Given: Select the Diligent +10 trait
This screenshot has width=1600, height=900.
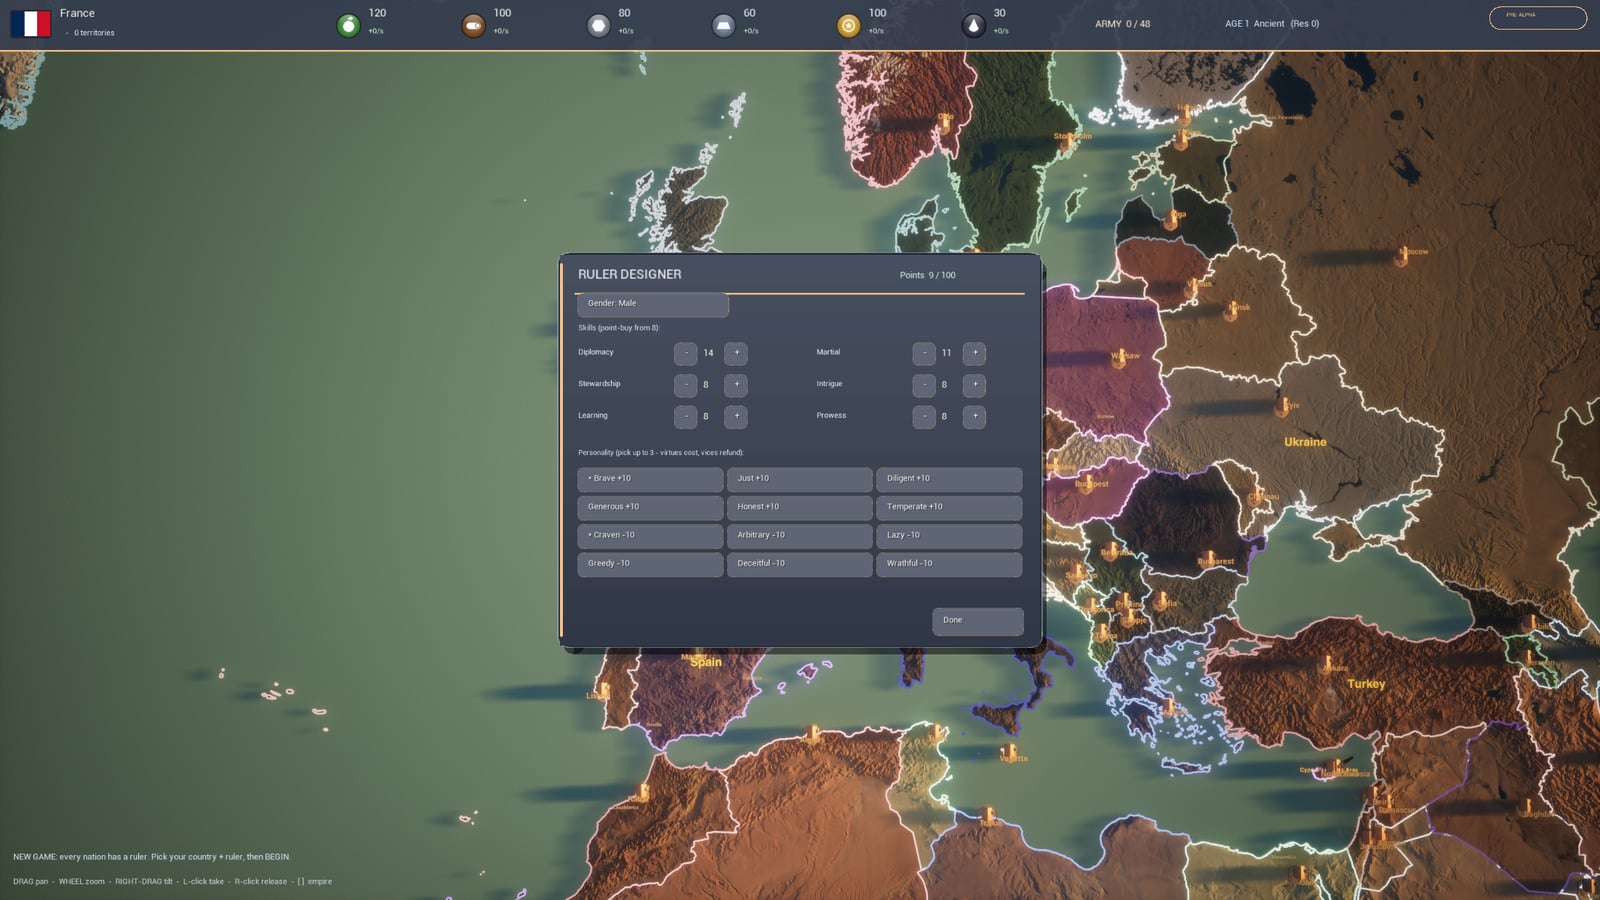Looking at the screenshot, I should click(x=949, y=479).
